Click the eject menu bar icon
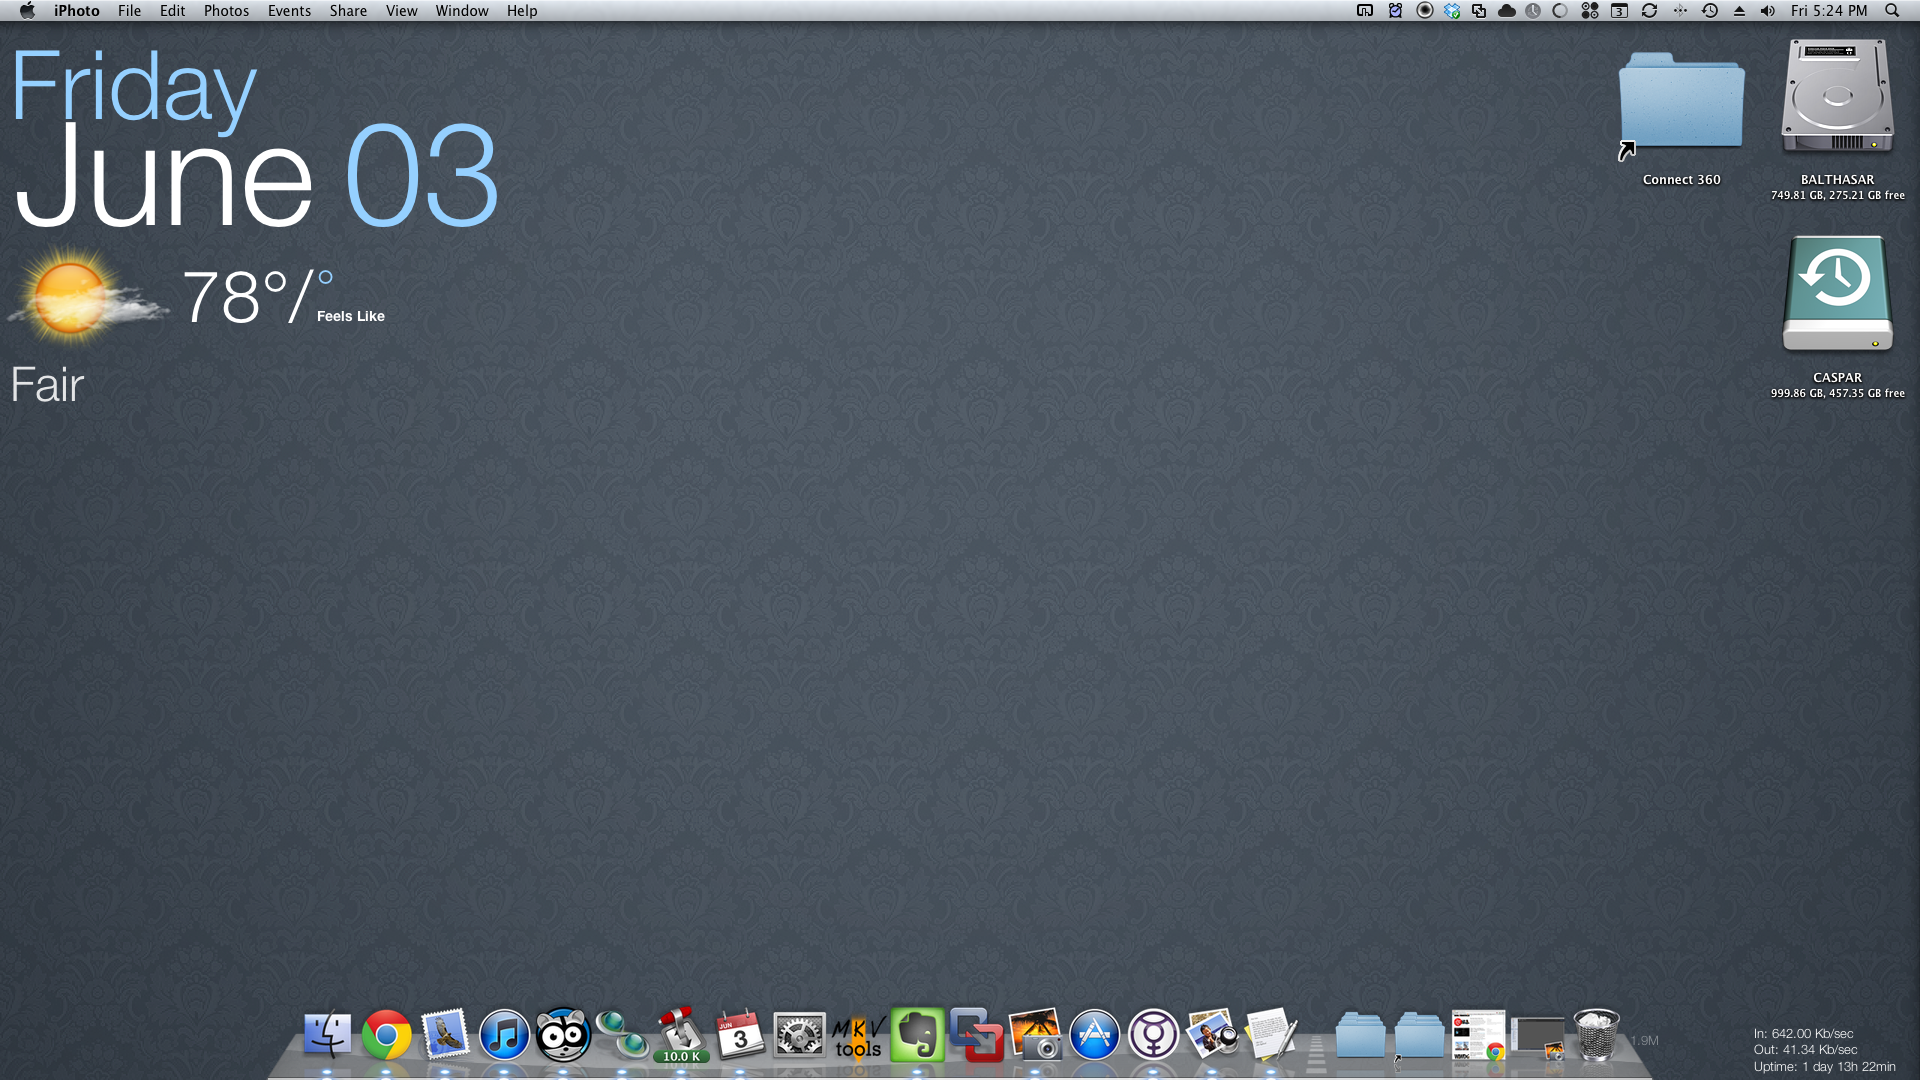The width and height of the screenshot is (1920, 1080). pyautogui.click(x=1739, y=11)
